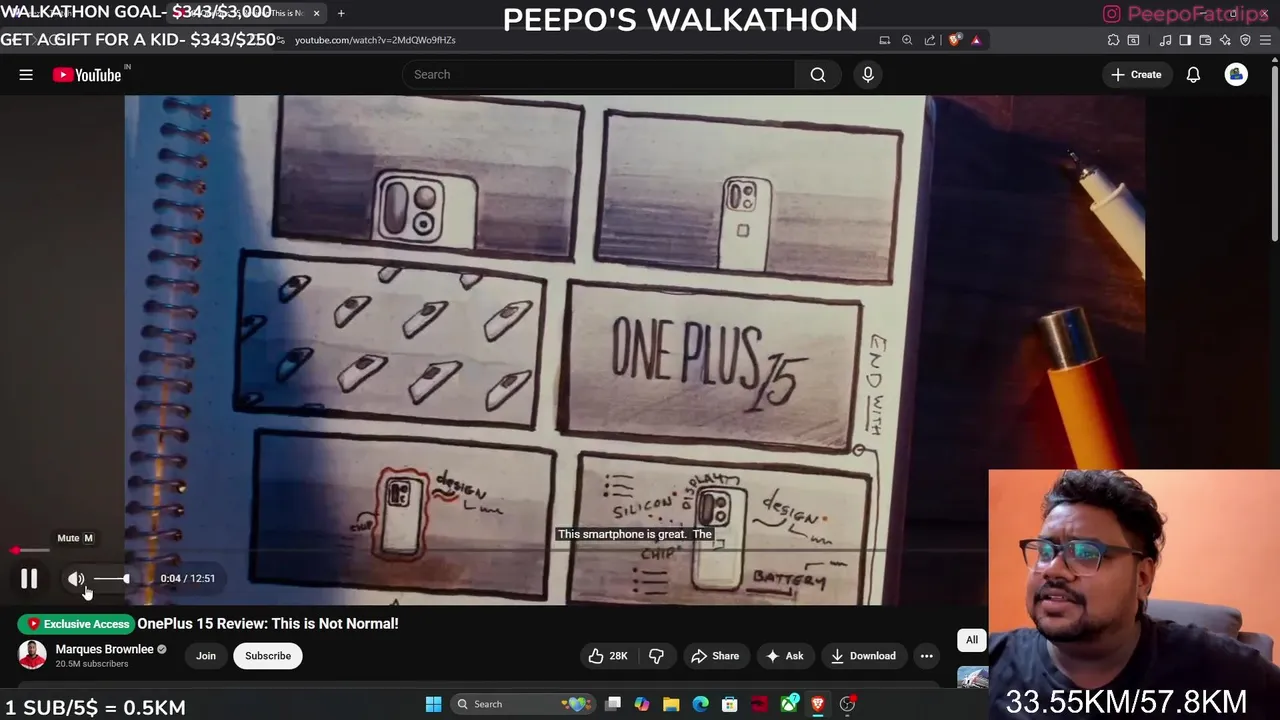
Task: Focus the YouTube search field
Action: pos(600,74)
